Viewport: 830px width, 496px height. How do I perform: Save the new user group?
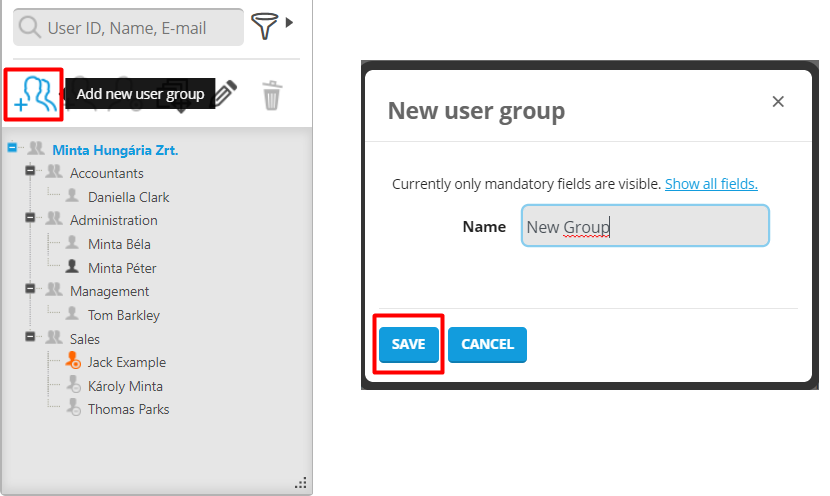click(408, 344)
